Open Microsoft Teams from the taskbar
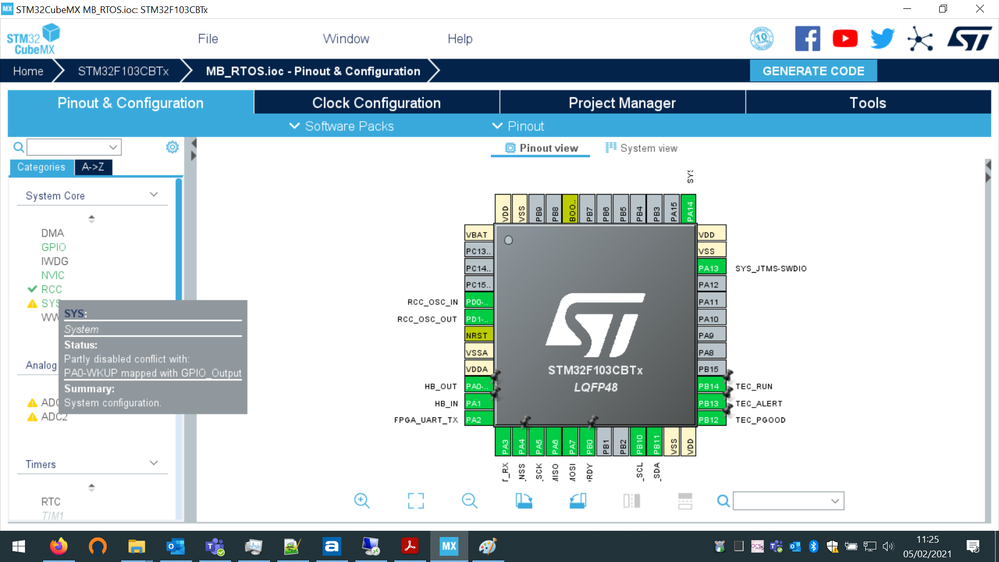Viewport: 999px width, 562px height. pyautogui.click(x=215, y=546)
